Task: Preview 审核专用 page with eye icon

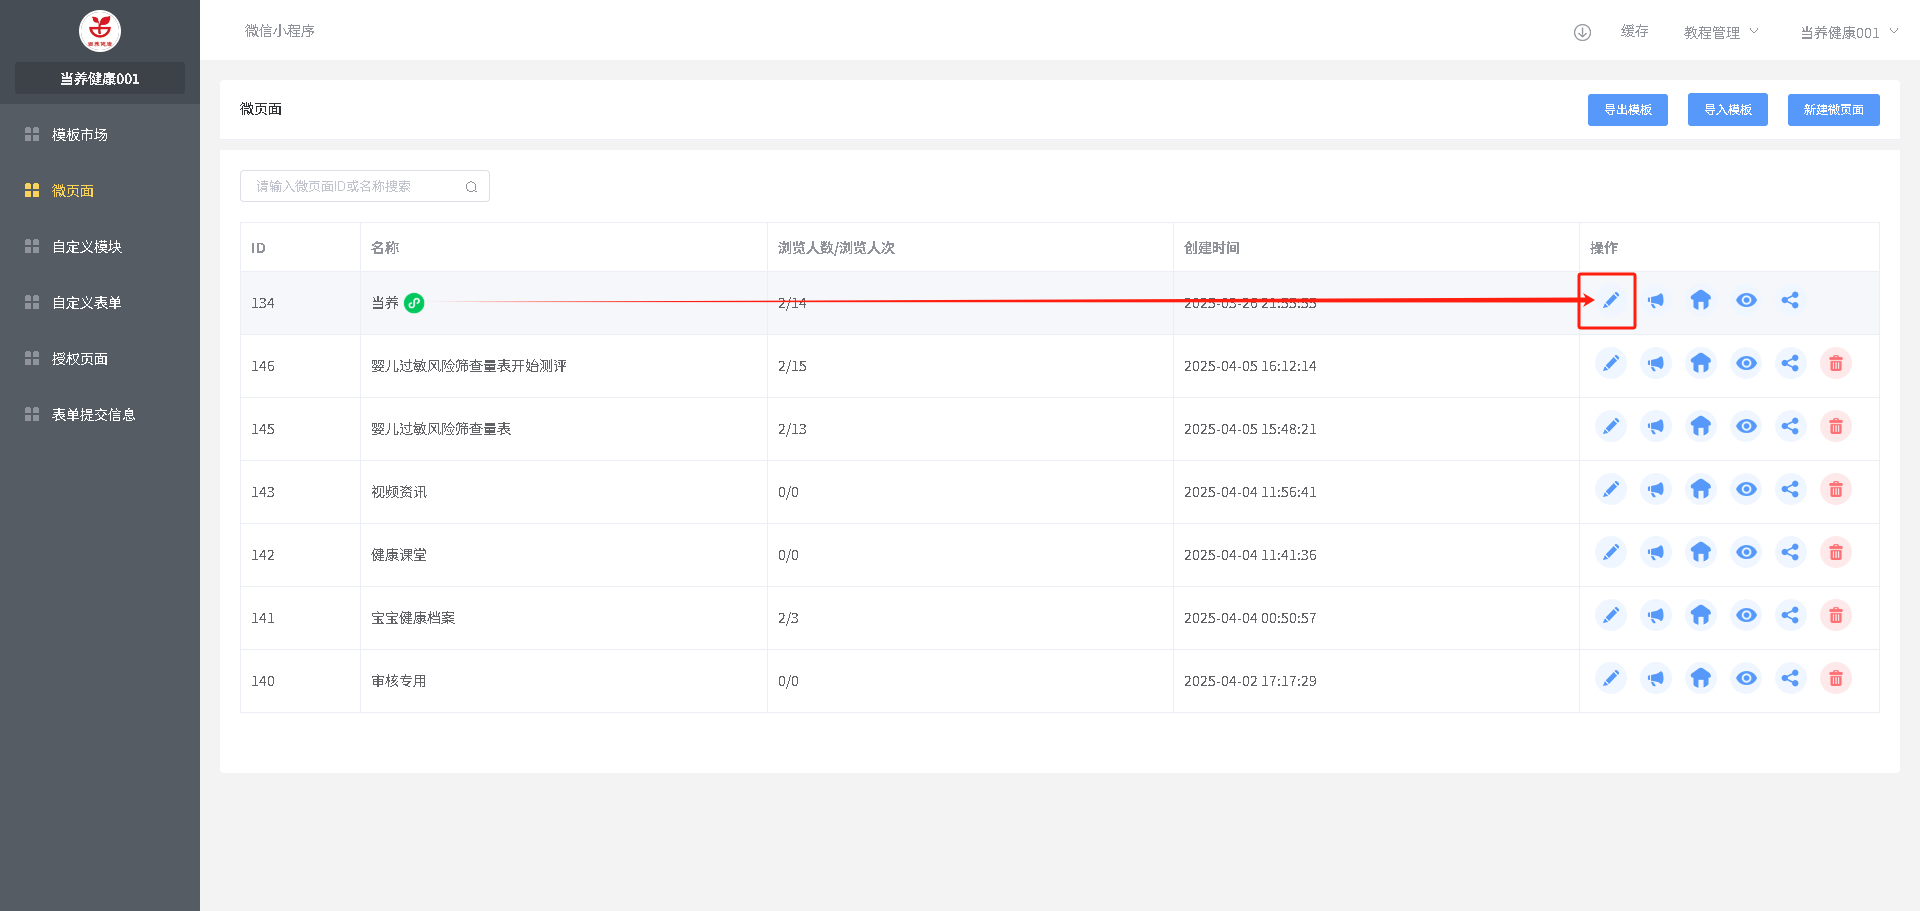Action: tap(1746, 679)
